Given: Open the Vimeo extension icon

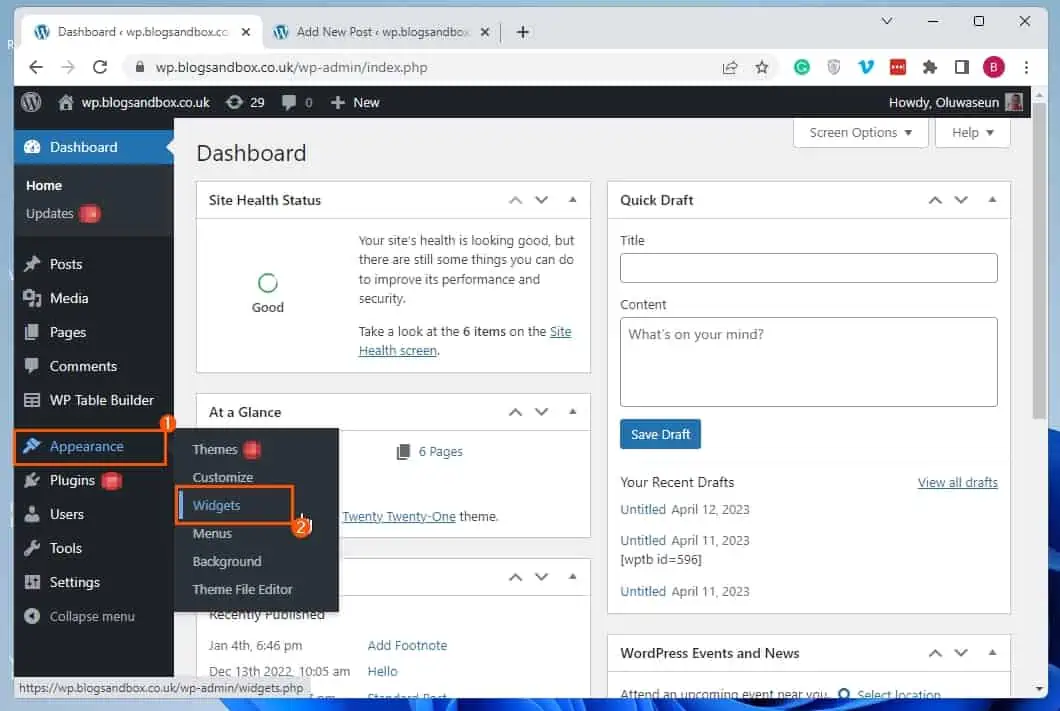Looking at the screenshot, I should click(x=865, y=67).
